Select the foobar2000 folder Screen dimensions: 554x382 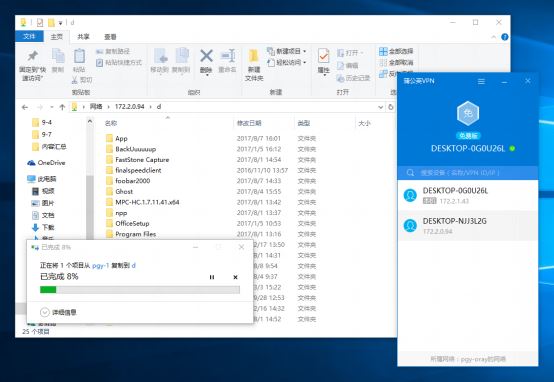(132, 181)
